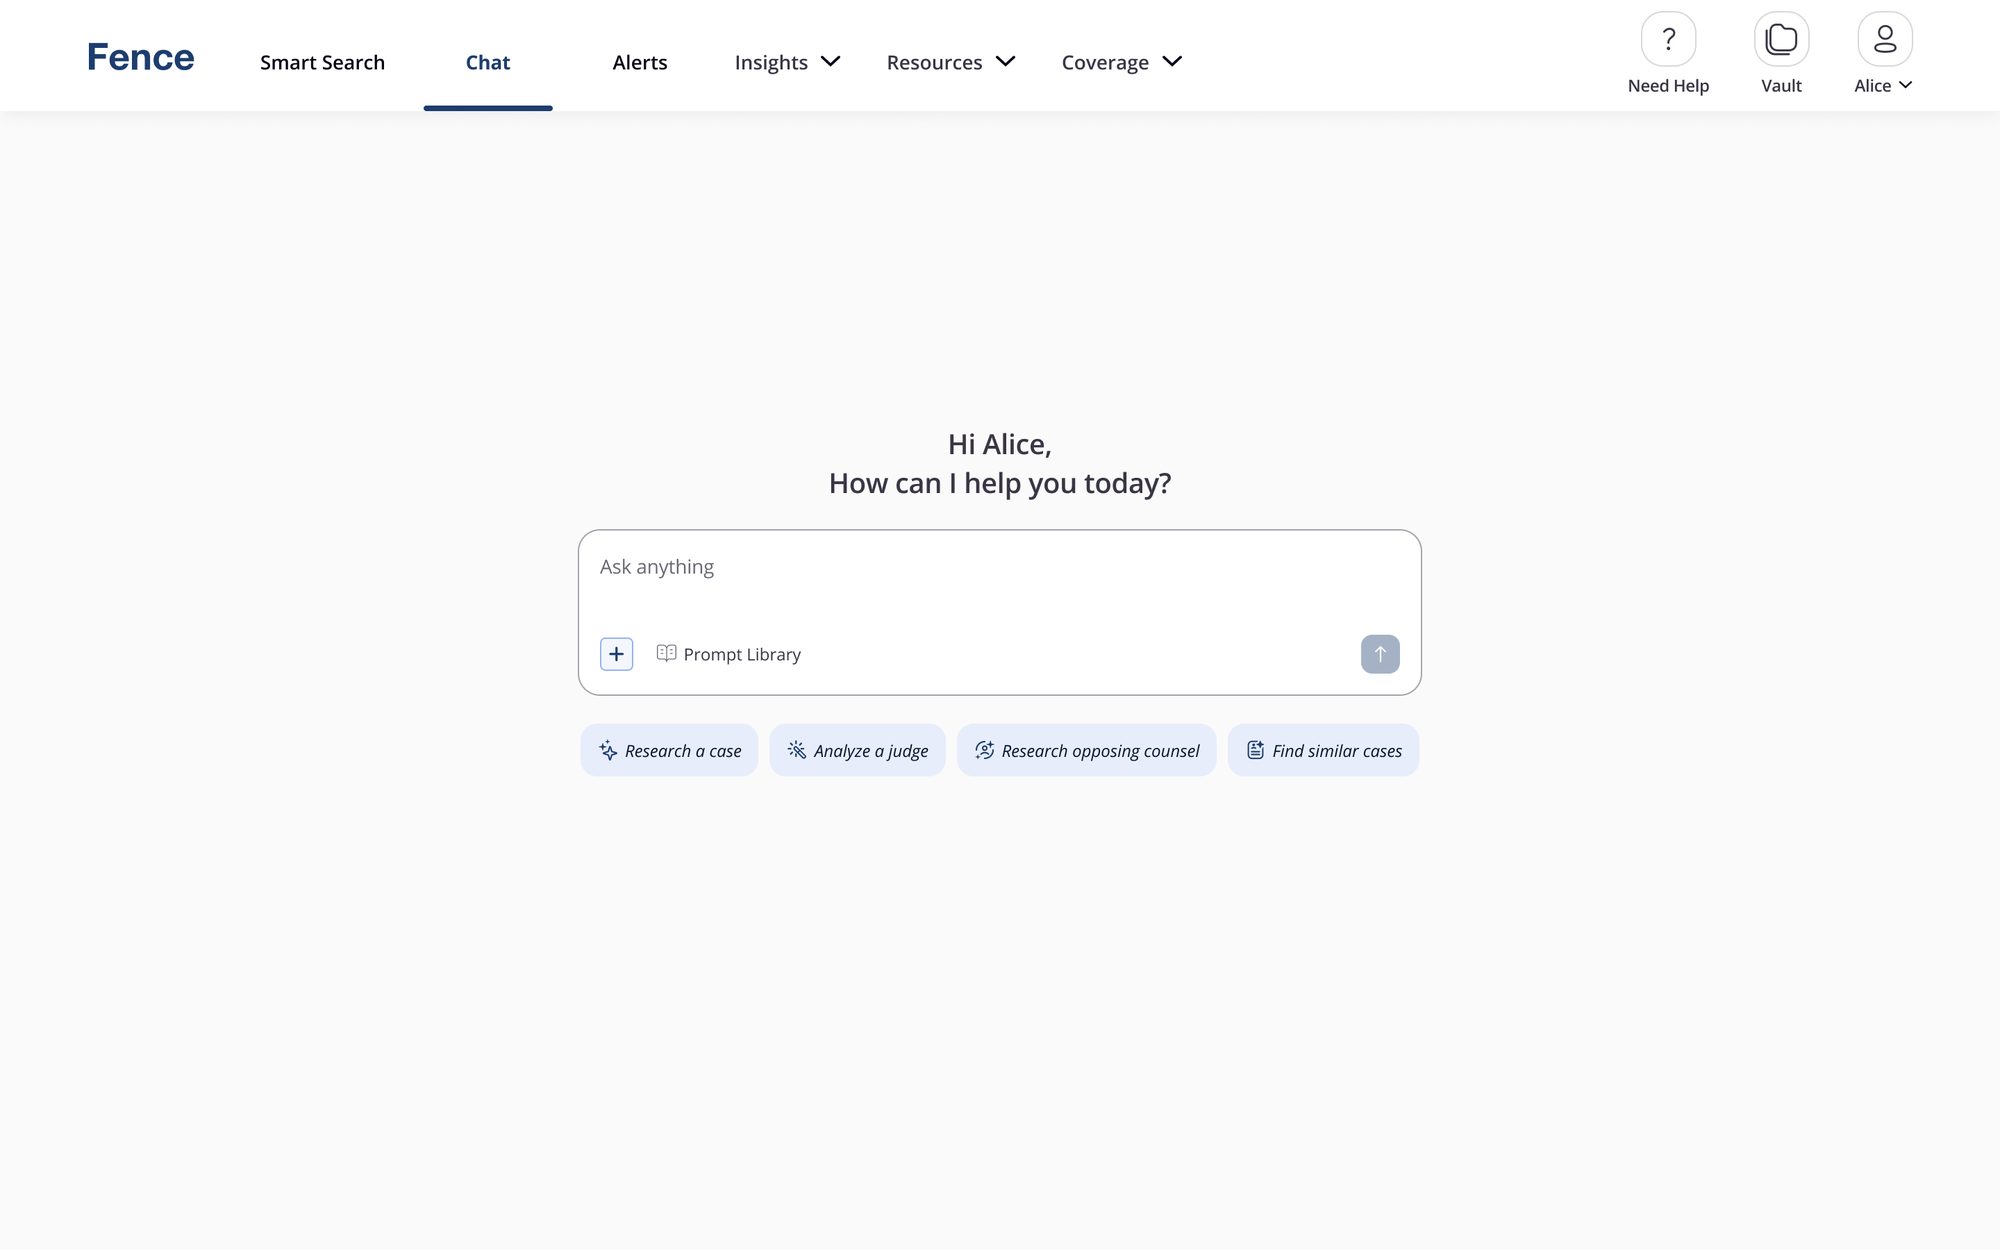Open the Prompt Library link text
The height and width of the screenshot is (1250, 2000).
(742, 654)
